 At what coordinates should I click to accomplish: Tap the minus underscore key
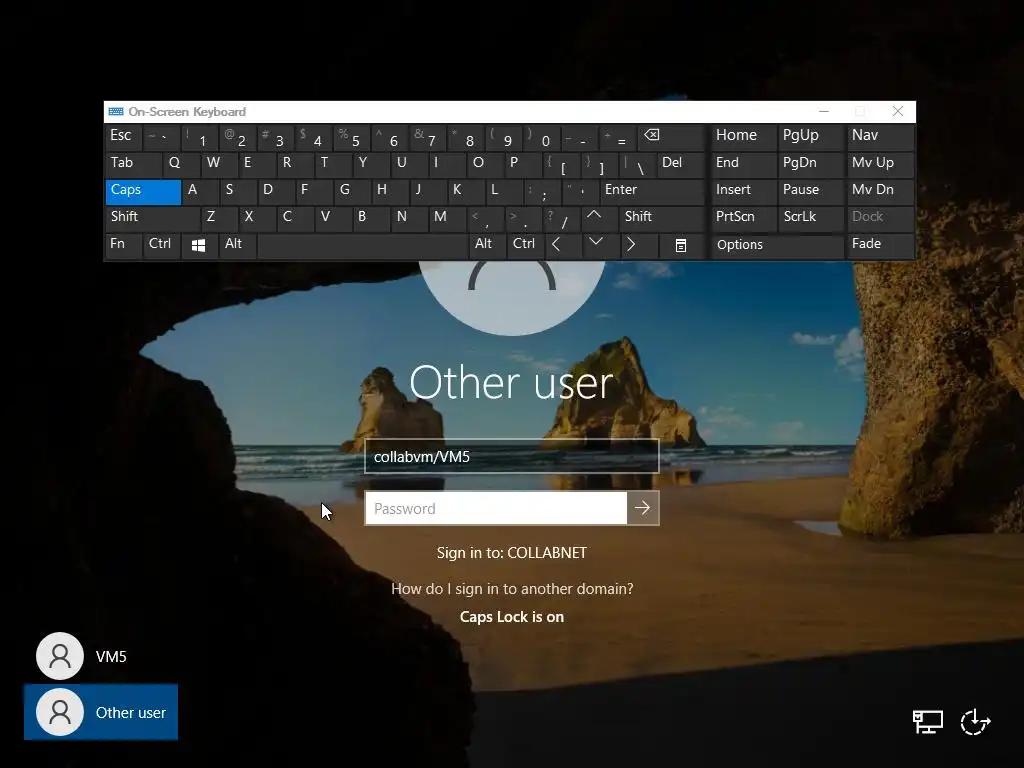click(x=578, y=137)
